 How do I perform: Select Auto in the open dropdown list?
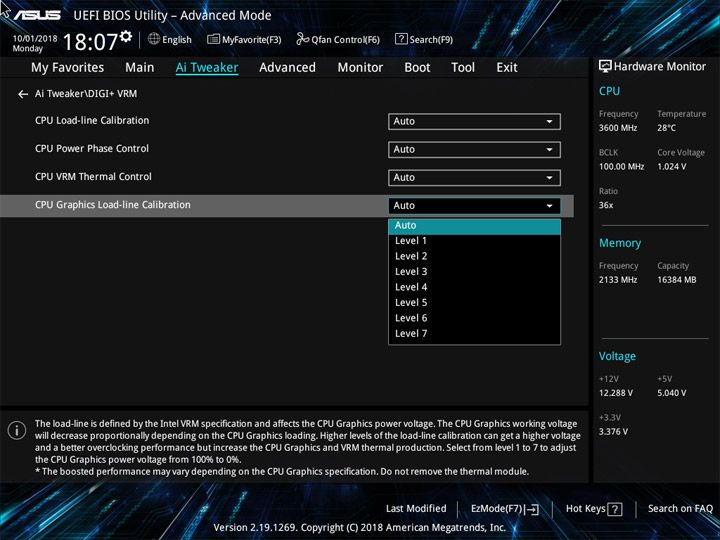[474, 226]
